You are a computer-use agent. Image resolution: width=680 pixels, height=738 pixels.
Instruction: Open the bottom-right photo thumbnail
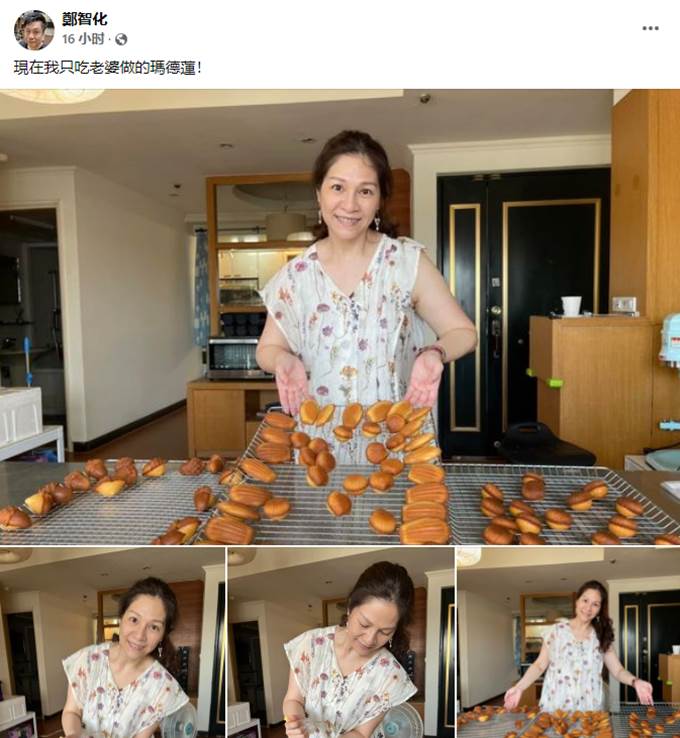pos(568,642)
